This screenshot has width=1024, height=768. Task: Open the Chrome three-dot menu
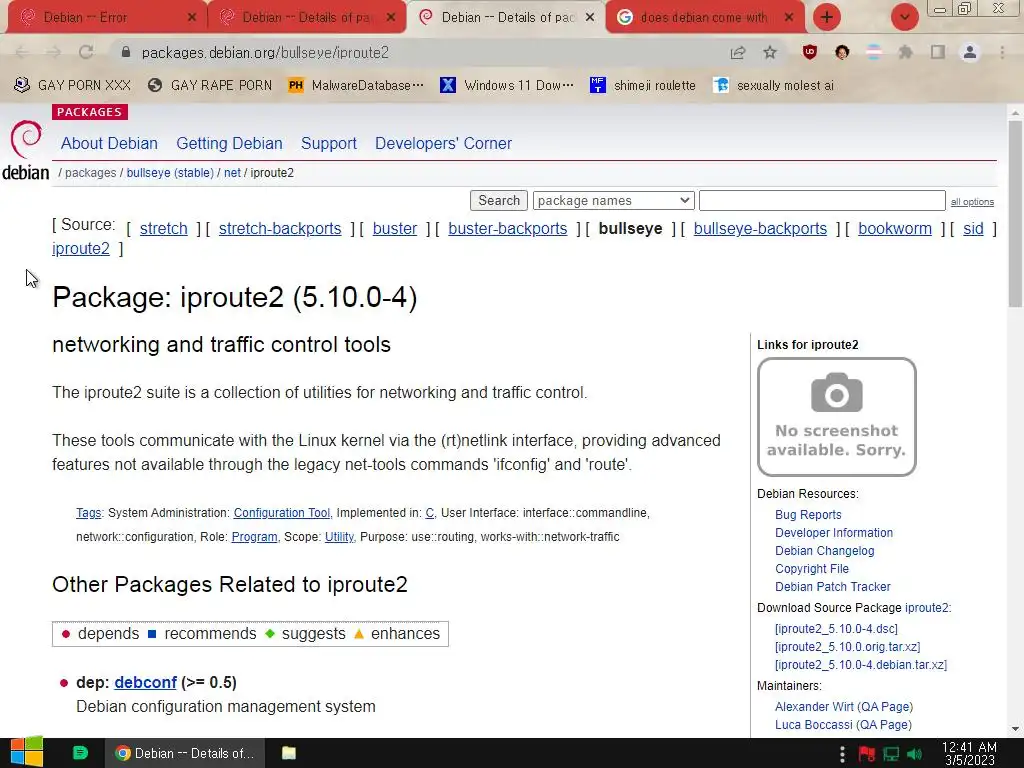click(x=1002, y=52)
